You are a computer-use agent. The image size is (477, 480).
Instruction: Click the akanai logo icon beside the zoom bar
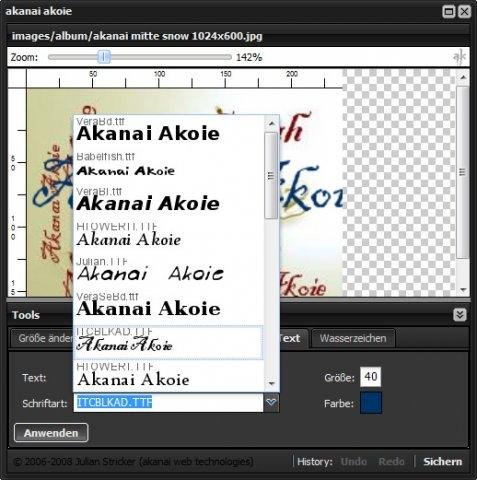[x=460, y=57]
